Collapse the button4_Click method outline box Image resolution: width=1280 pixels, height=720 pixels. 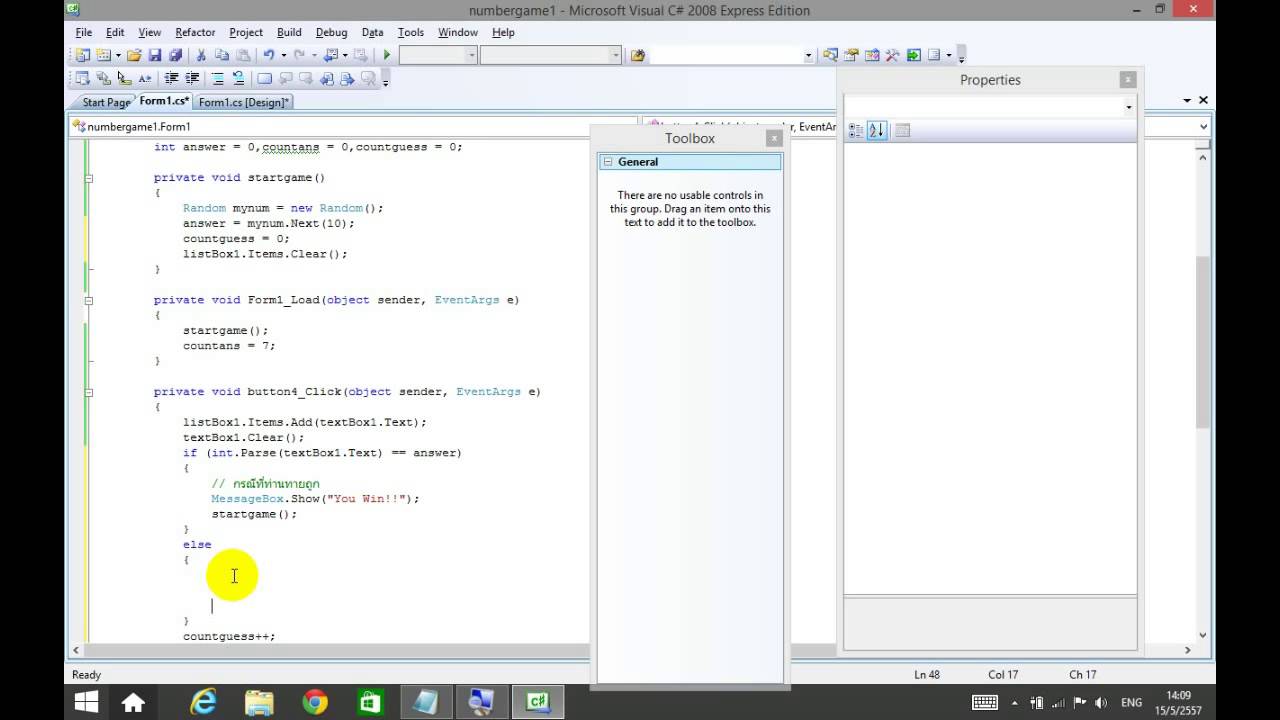click(x=89, y=392)
